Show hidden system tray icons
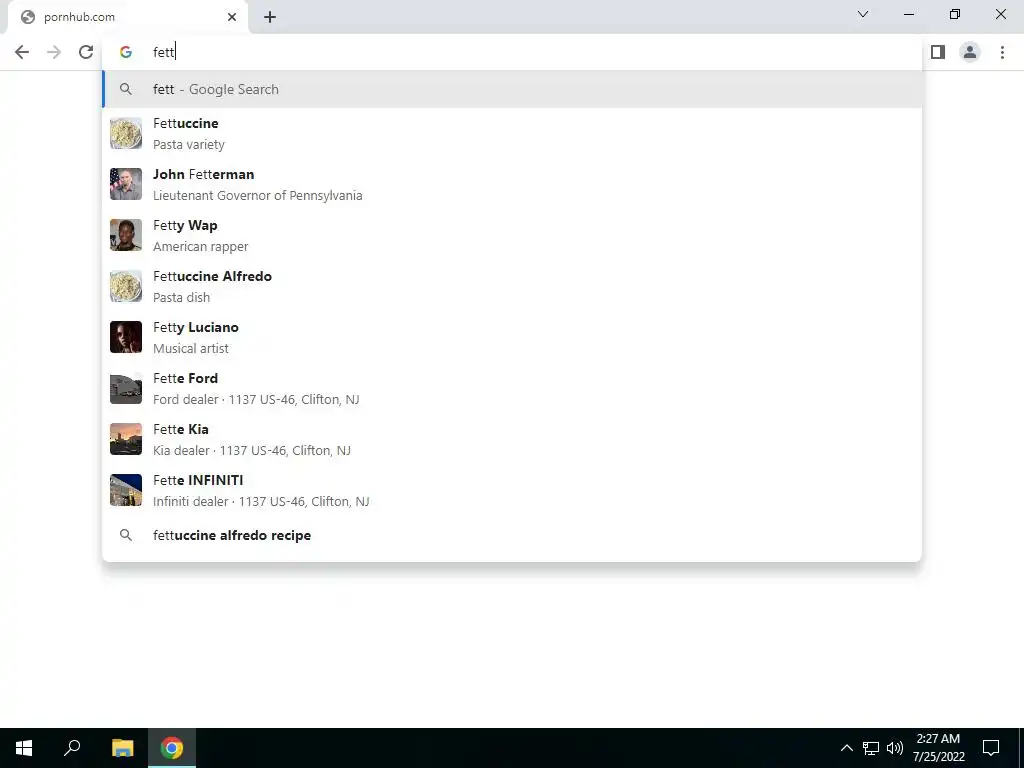 tap(846, 748)
